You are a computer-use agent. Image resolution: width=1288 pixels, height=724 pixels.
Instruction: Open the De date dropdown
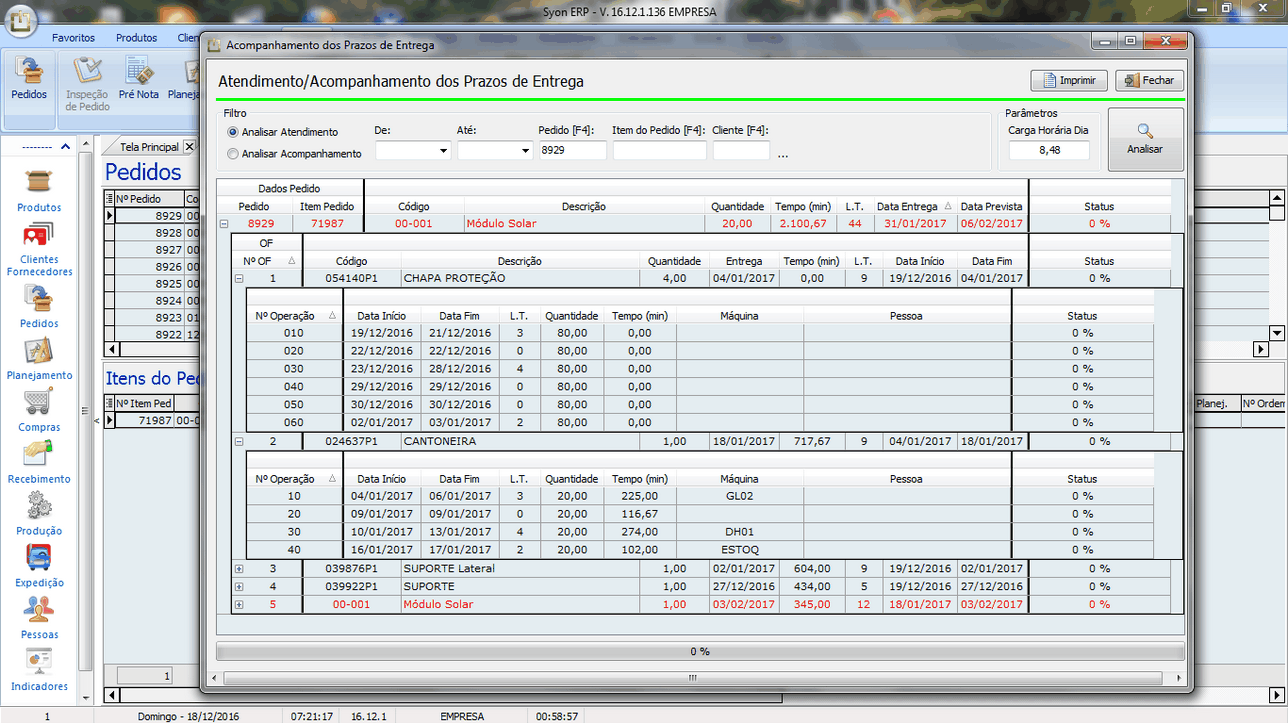pos(444,151)
